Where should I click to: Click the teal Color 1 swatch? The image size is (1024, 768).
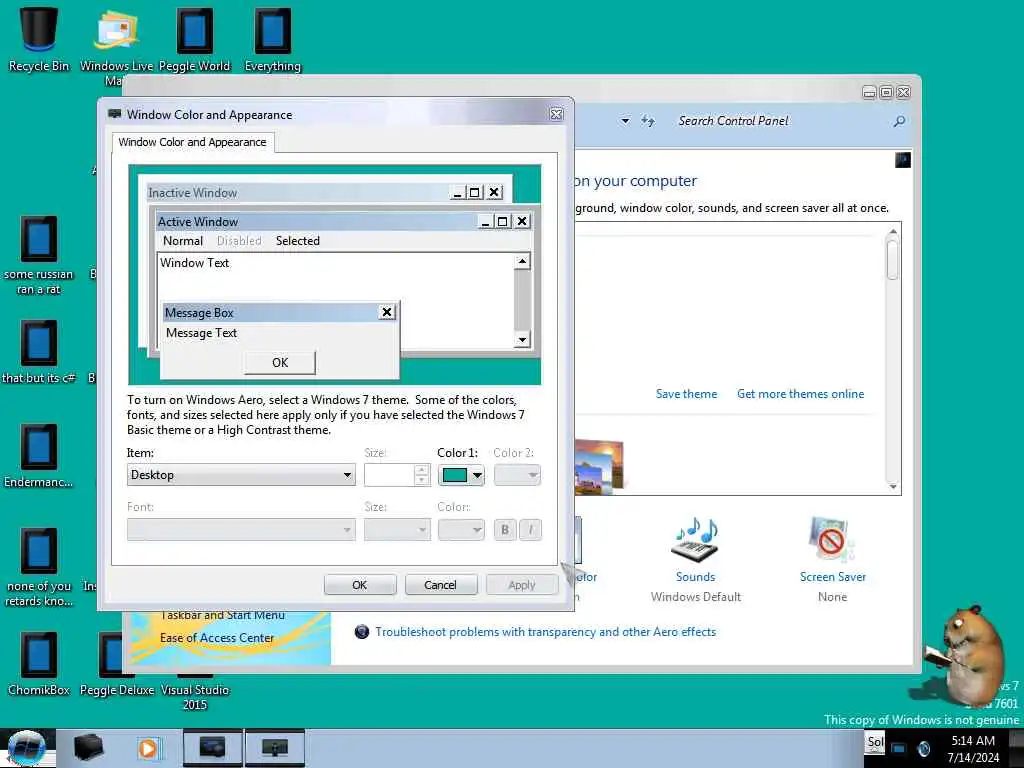[455, 475]
